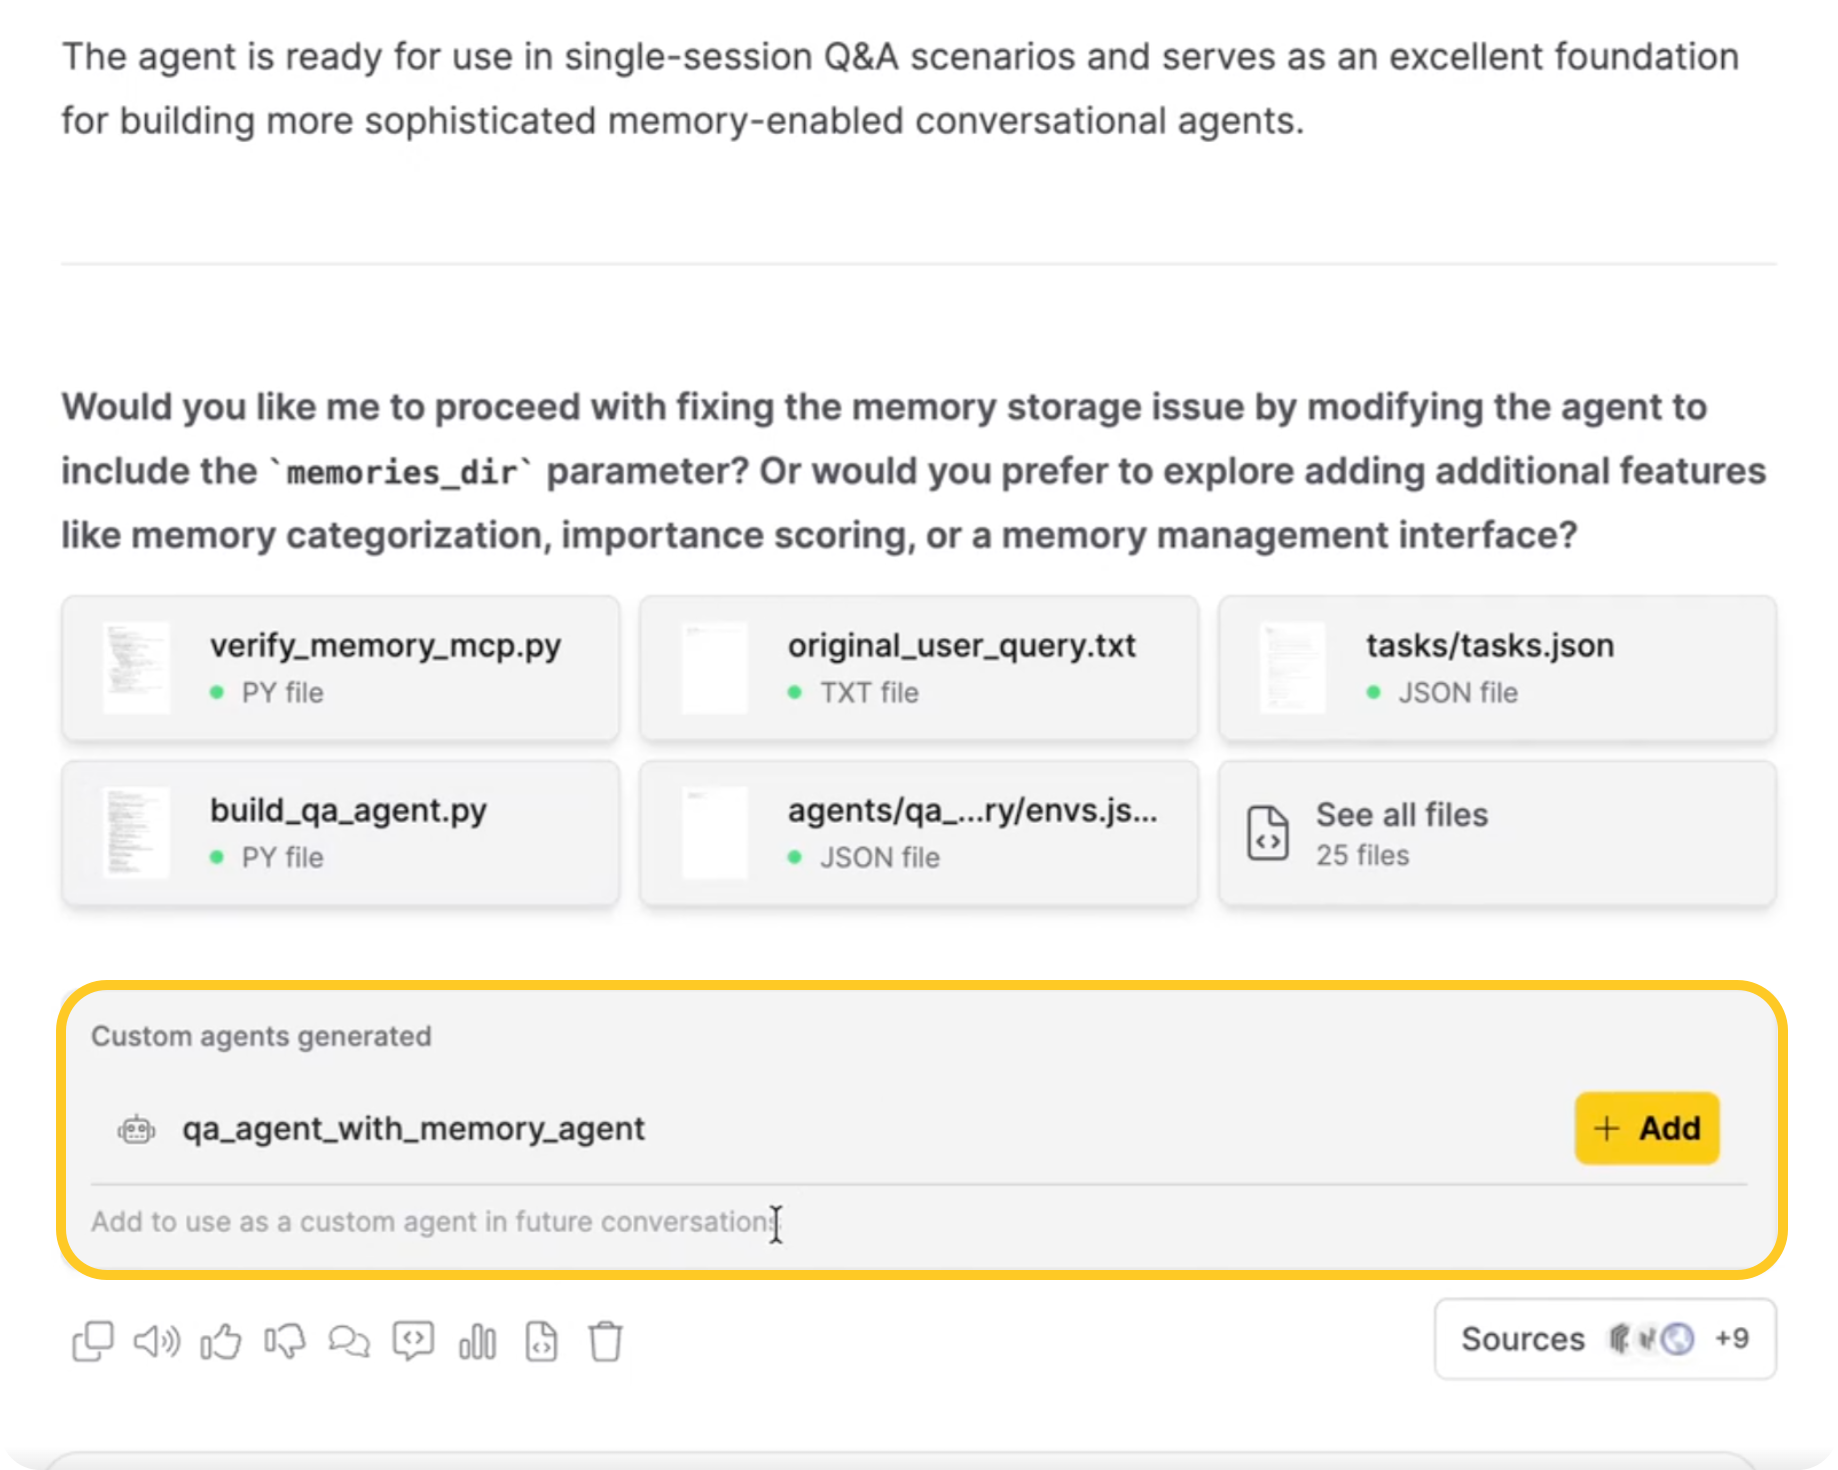Click thumbnail preview of verify_memory_mcp.py
This screenshot has width=1838, height=1470.
136,668
